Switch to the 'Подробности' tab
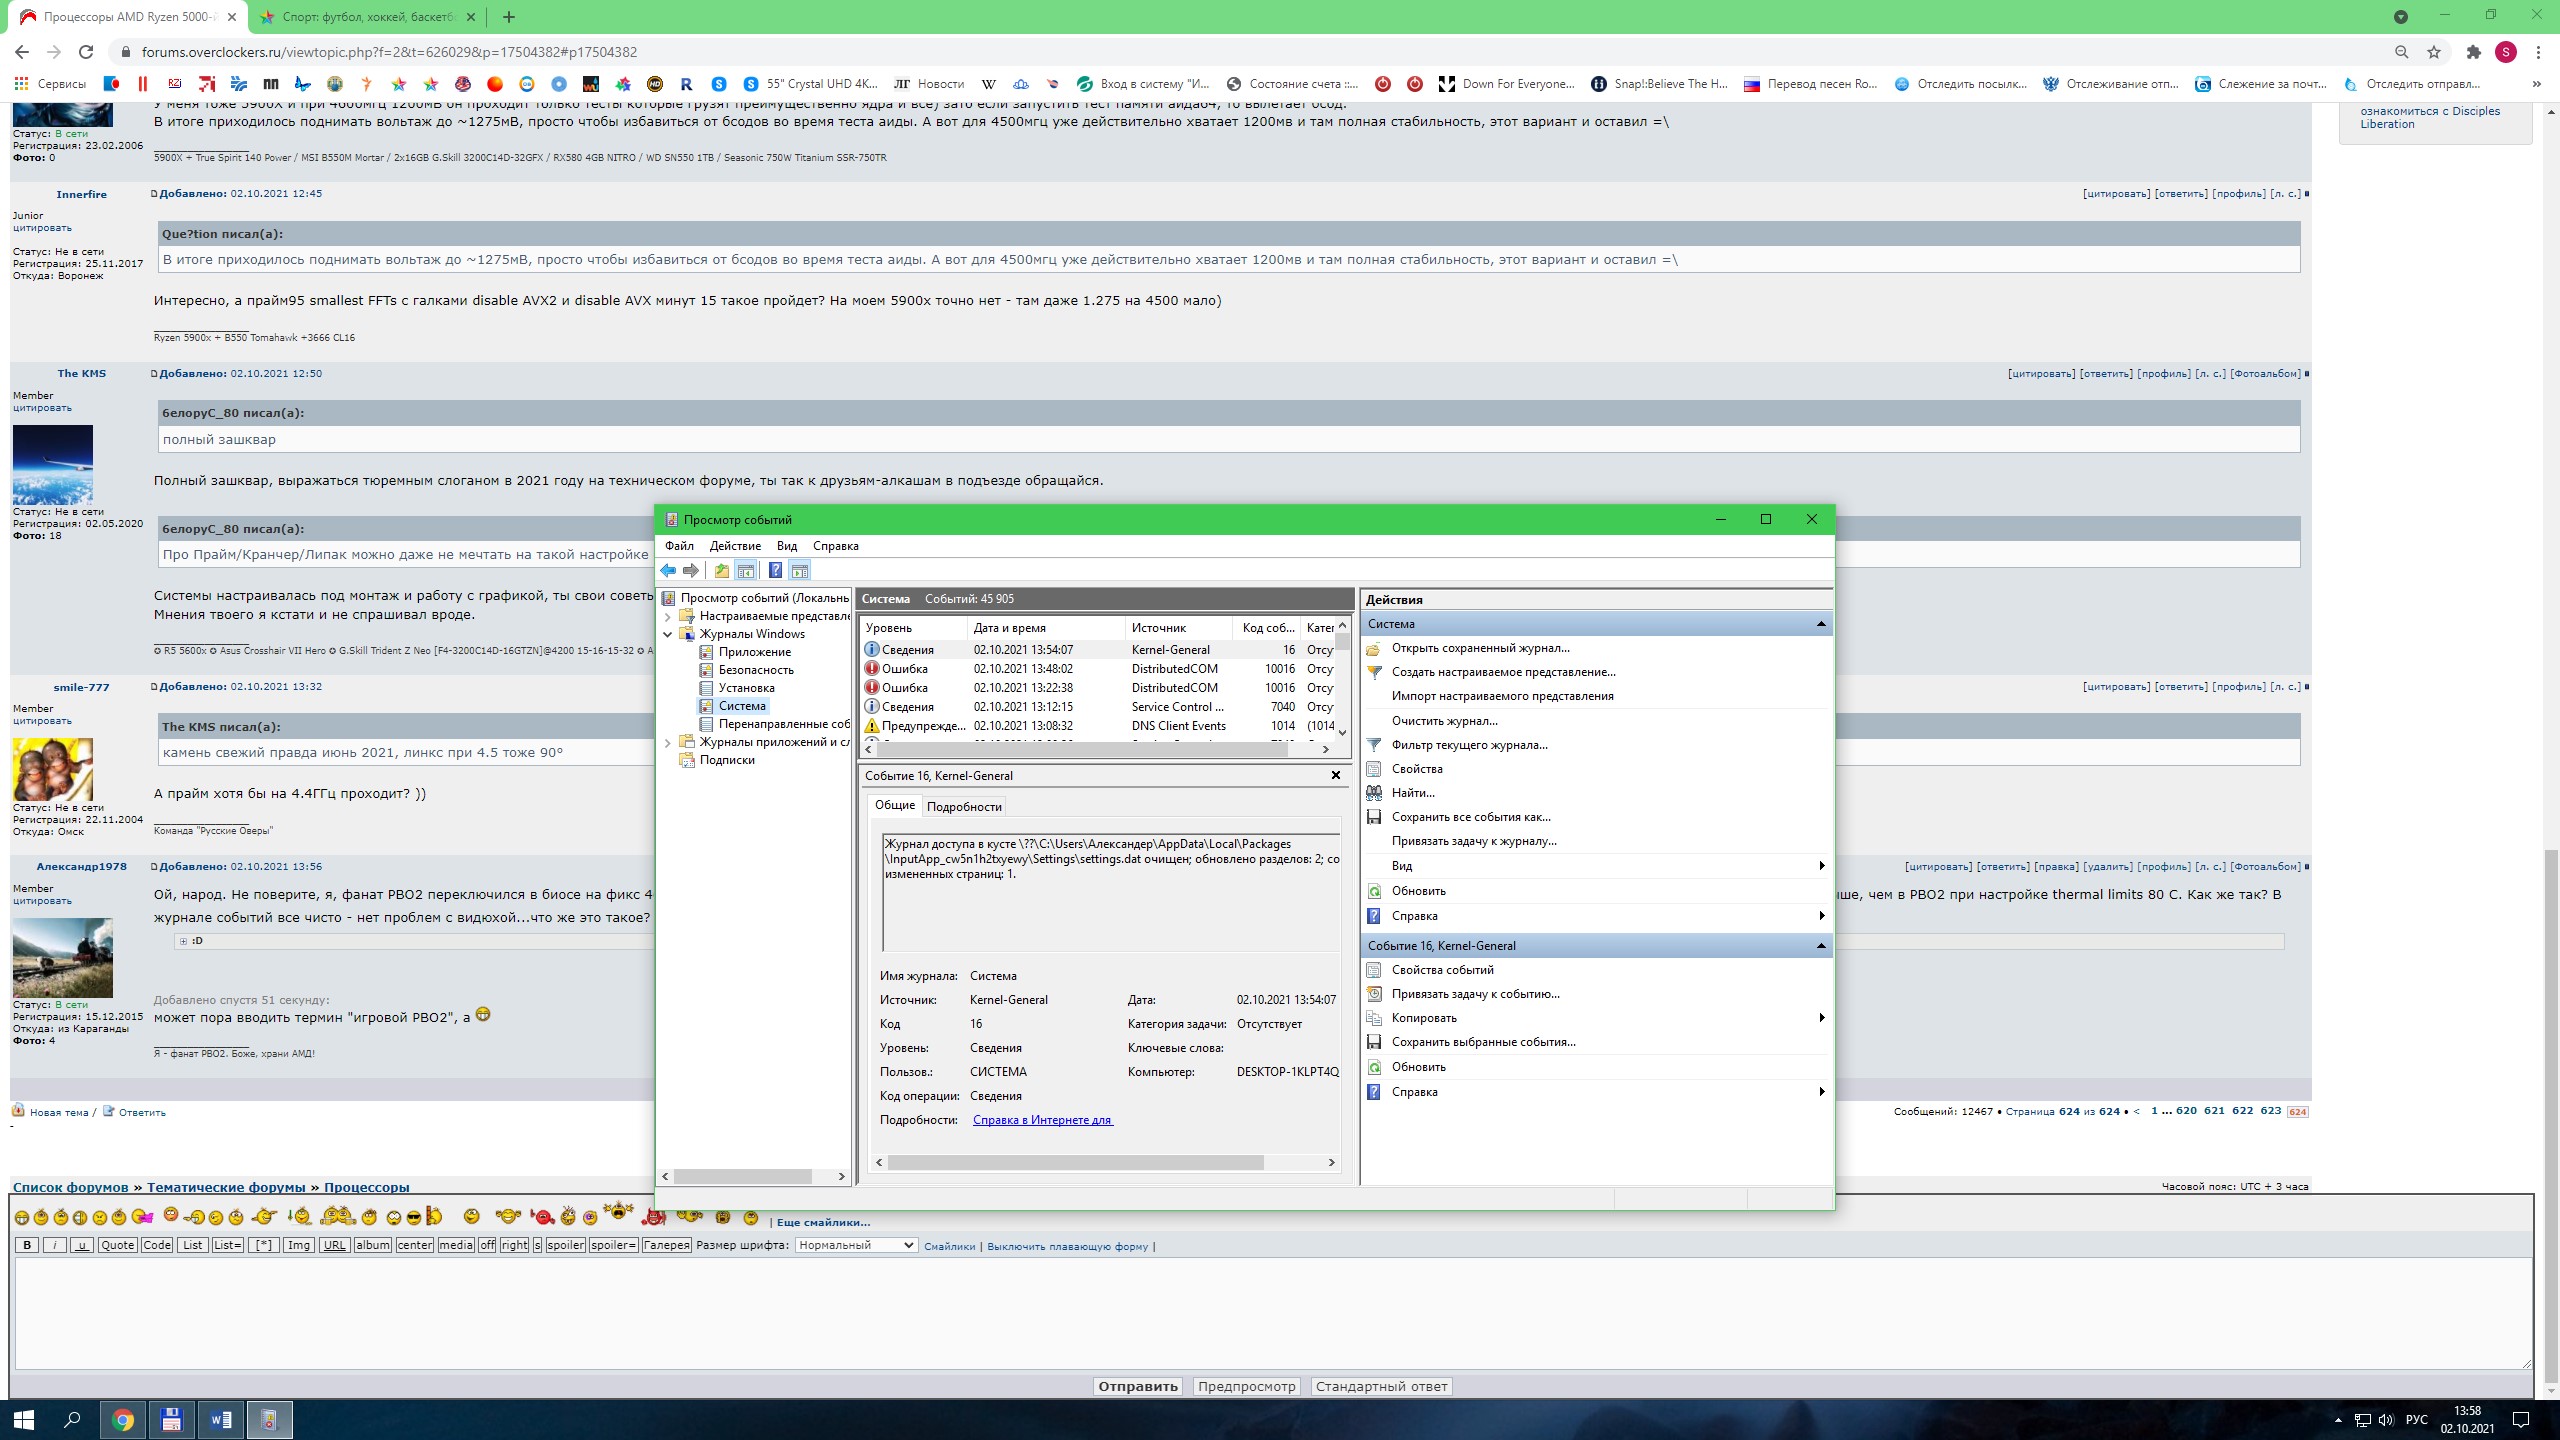Screen dimensions: 2560x1440 click(x=964, y=807)
